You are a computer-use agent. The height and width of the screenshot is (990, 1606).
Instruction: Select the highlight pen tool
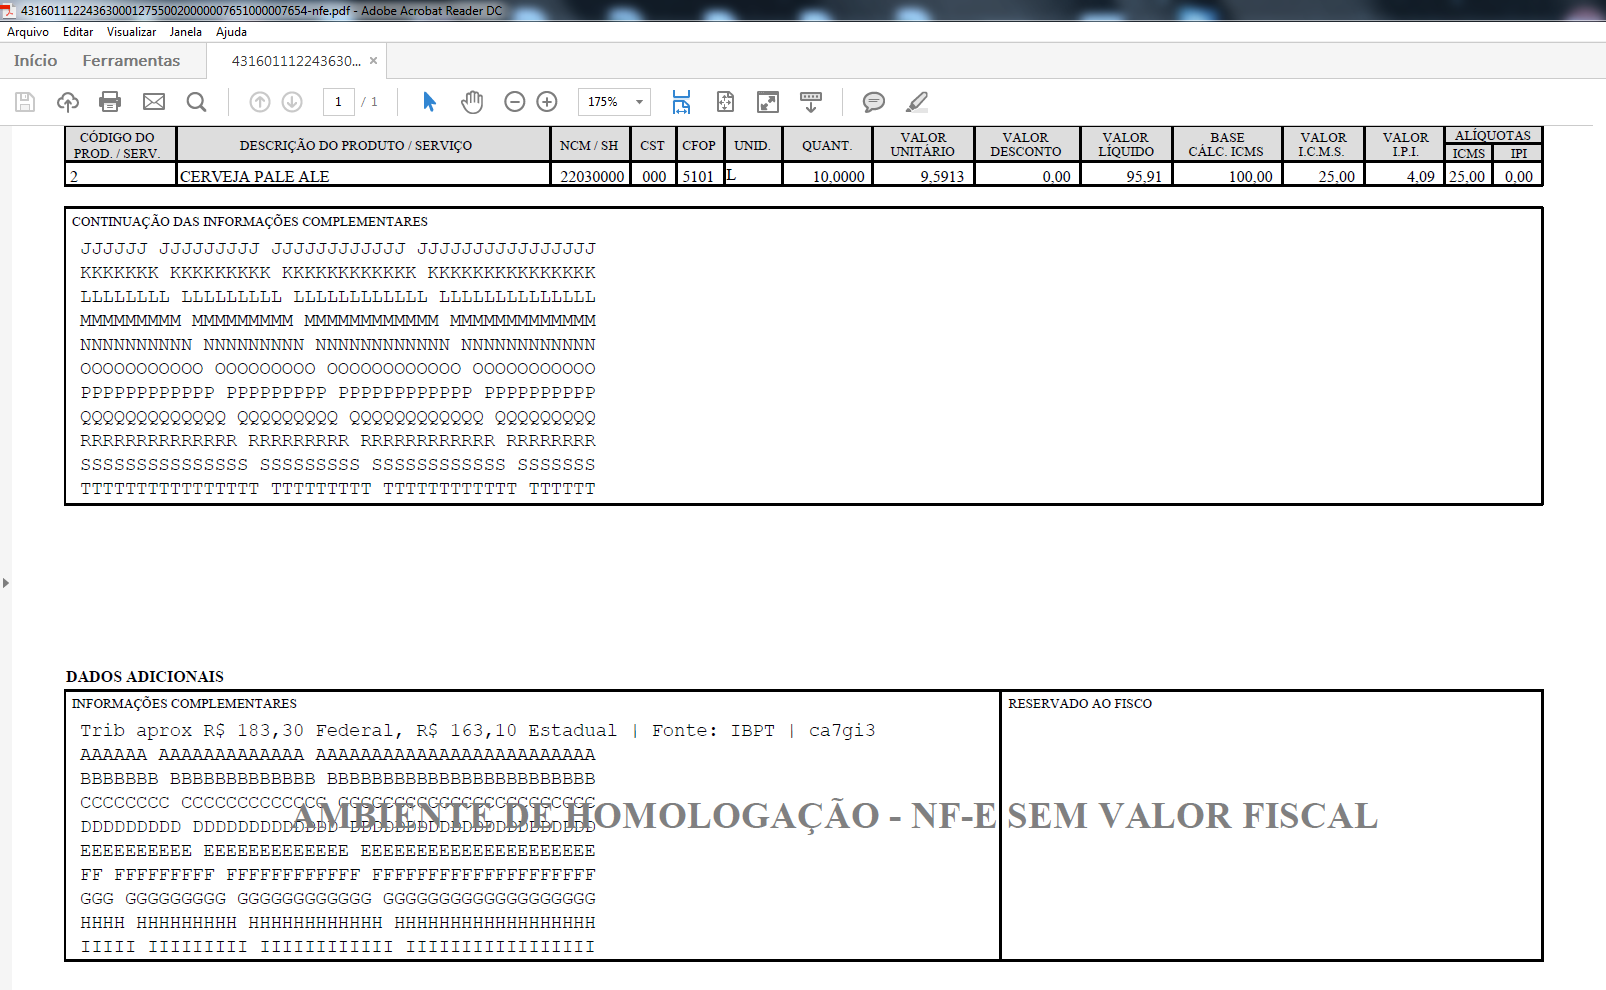coord(917,102)
